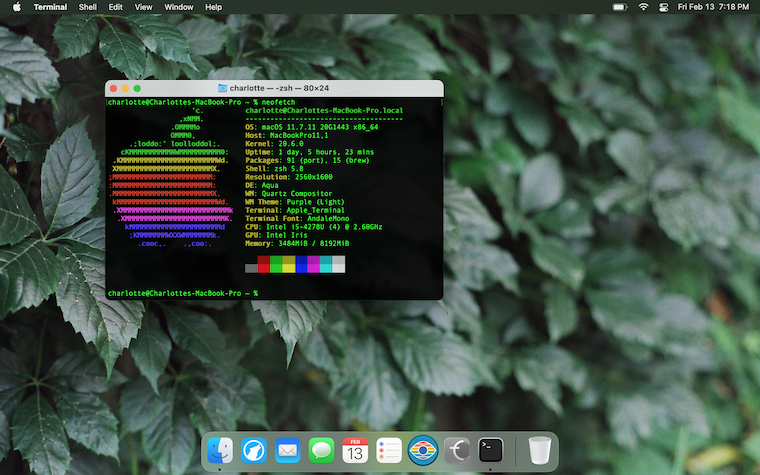Close the charlotte Terminal window
This screenshot has width=760, height=475.
113,88
